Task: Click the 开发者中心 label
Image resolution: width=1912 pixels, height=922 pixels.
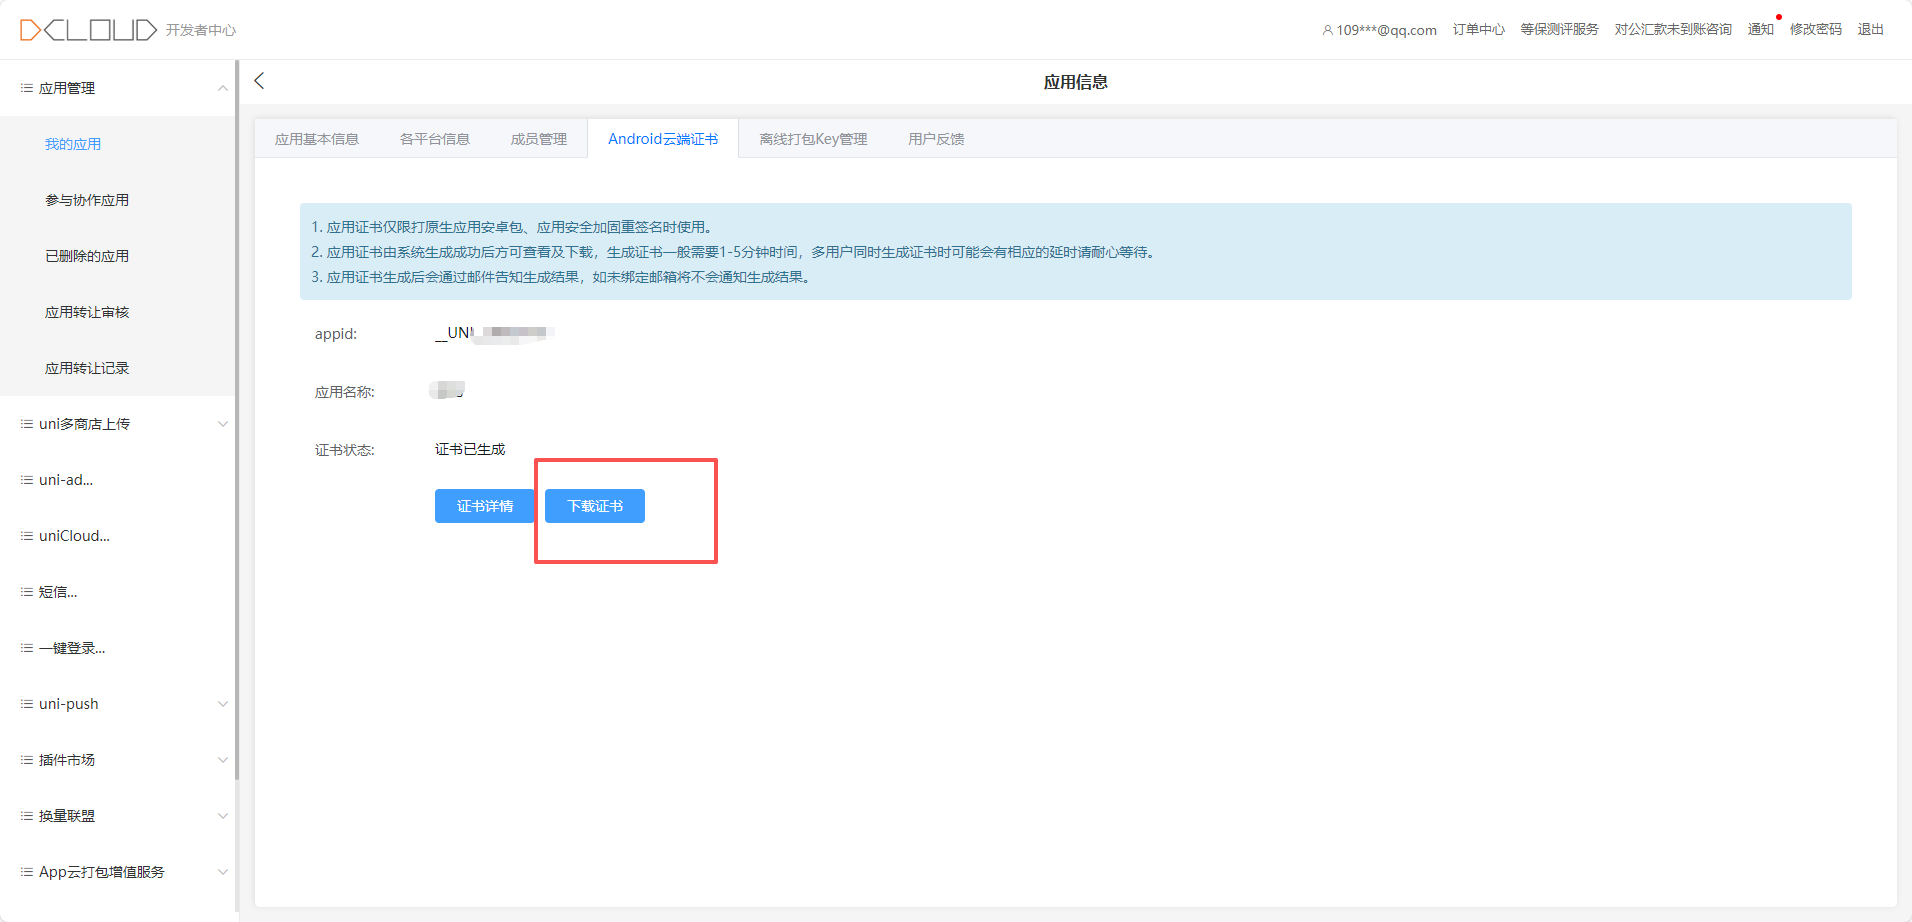Action: click(x=201, y=30)
